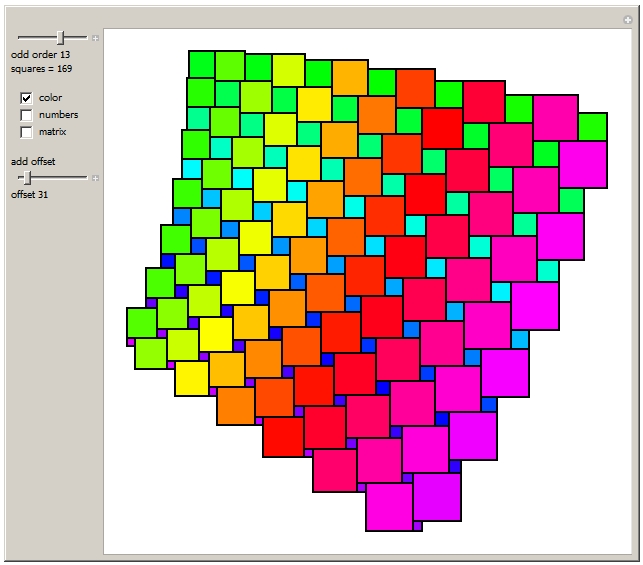Click the odd order slider thumb
Image resolution: width=643 pixels, height=565 pixels.
[x=61, y=38]
